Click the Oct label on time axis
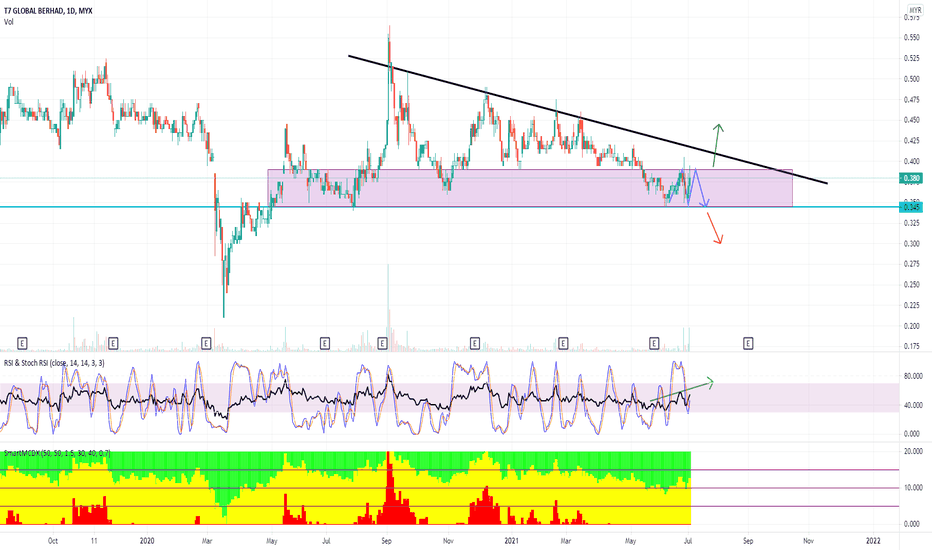The height and width of the screenshot is (550, 932). [x=53, y=540]
